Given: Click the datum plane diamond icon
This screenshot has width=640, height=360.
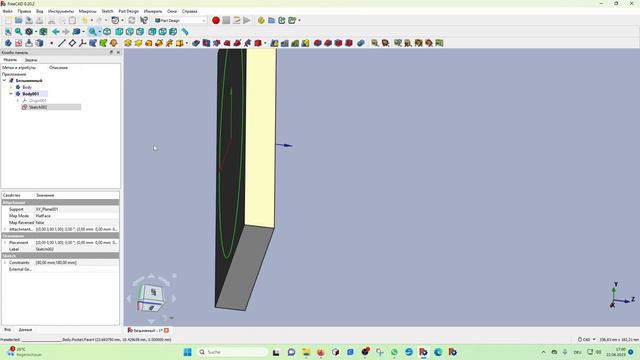Looking at the screenshot, I should click(x=72, y=43).
